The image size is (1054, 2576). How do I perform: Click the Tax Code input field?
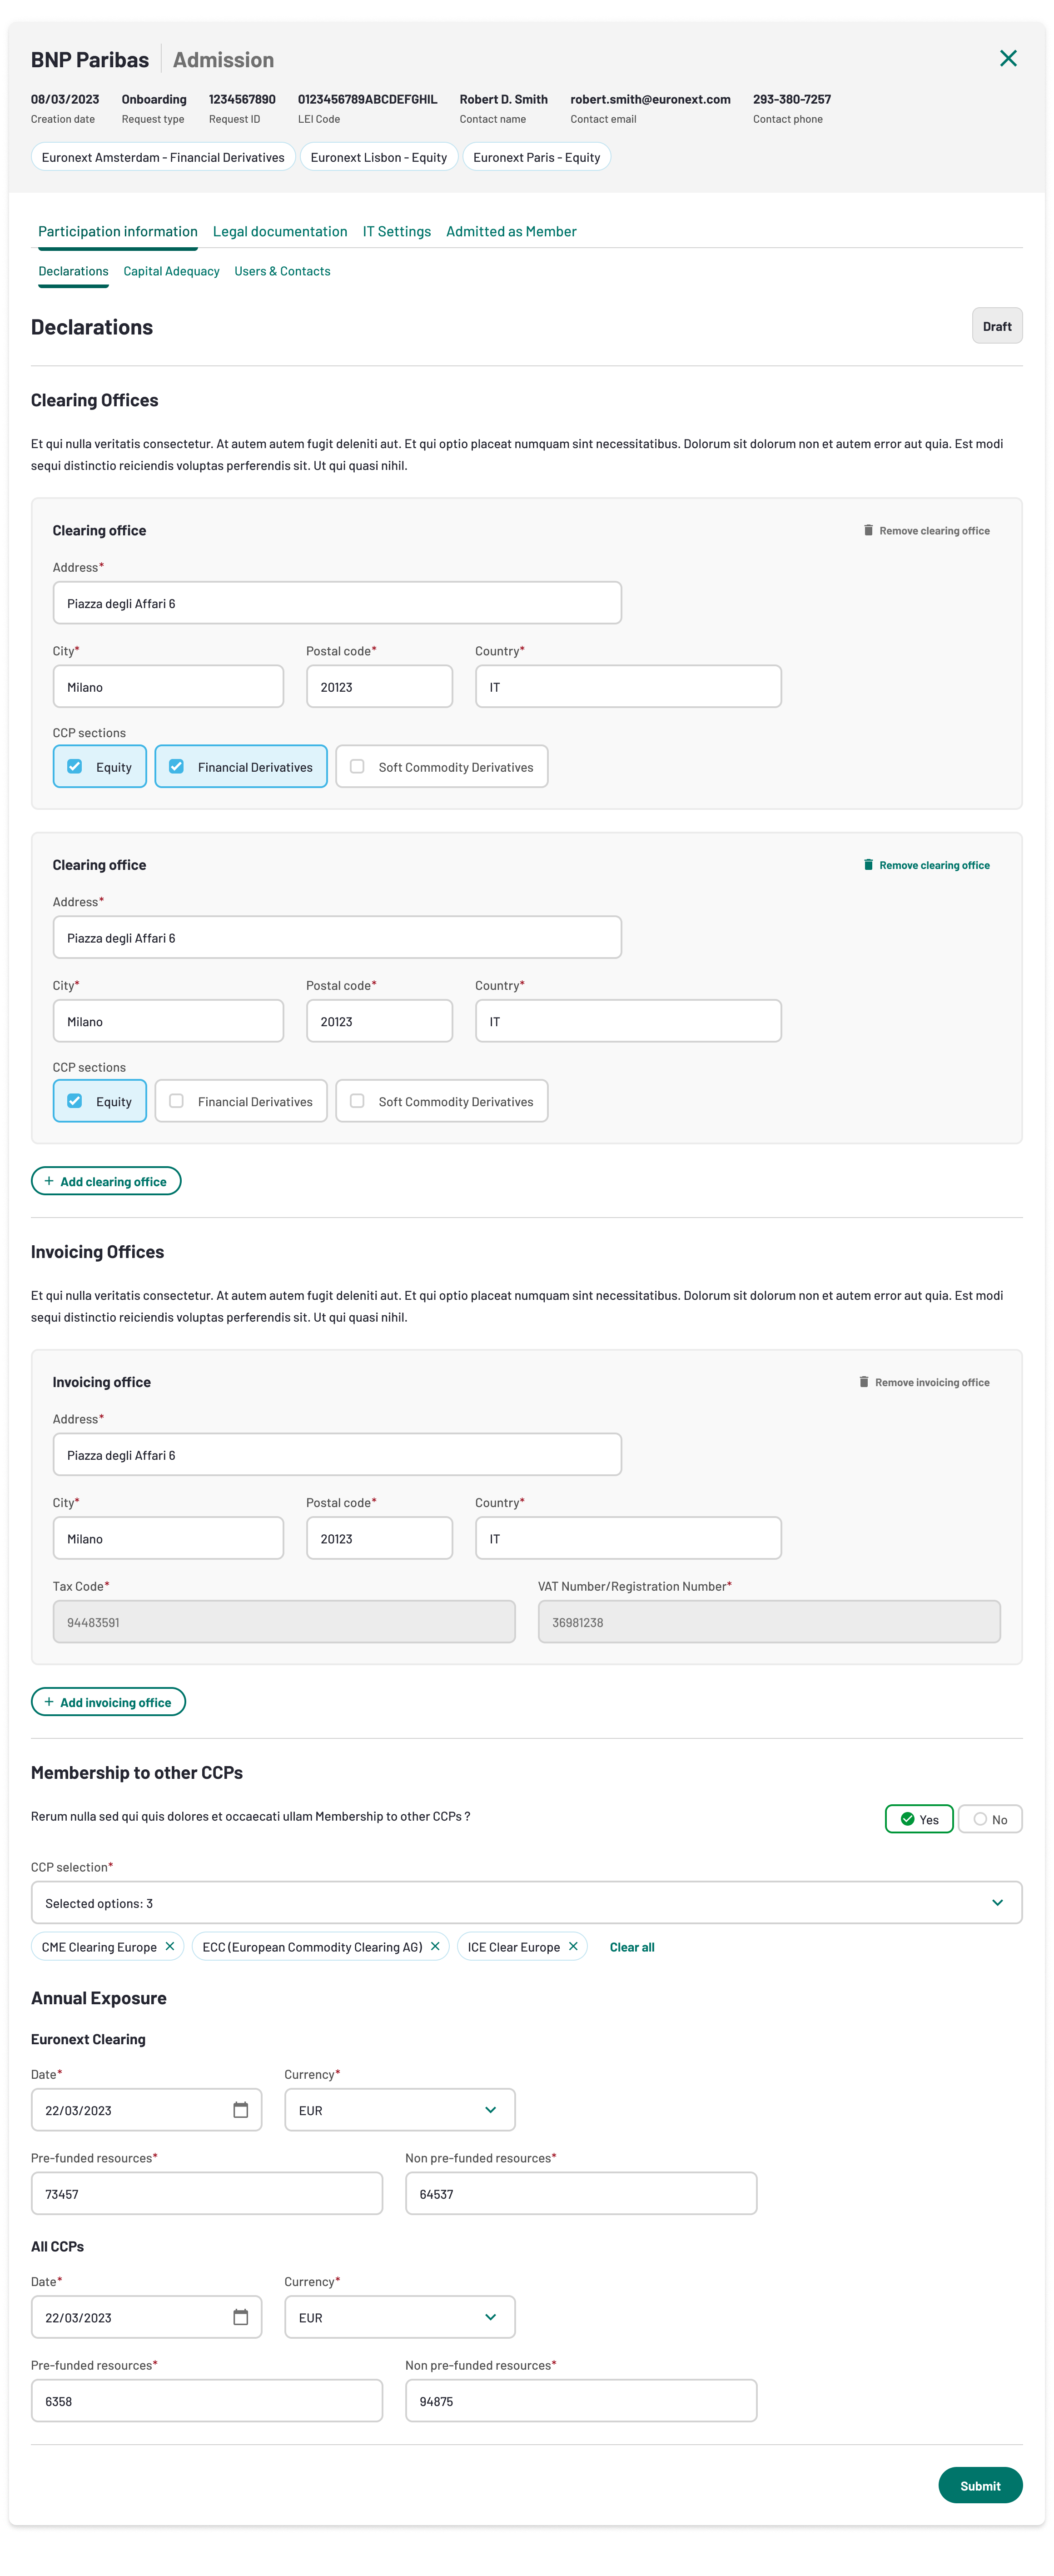(x=284, y=1622)
